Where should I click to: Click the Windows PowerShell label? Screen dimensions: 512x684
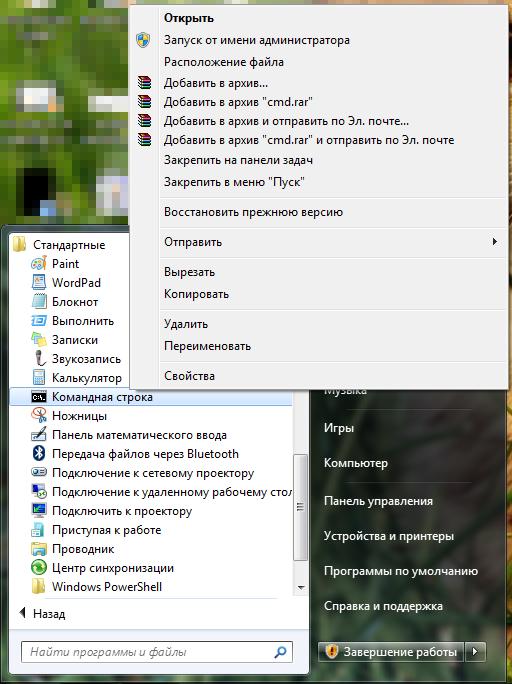(x=107, y=587)
